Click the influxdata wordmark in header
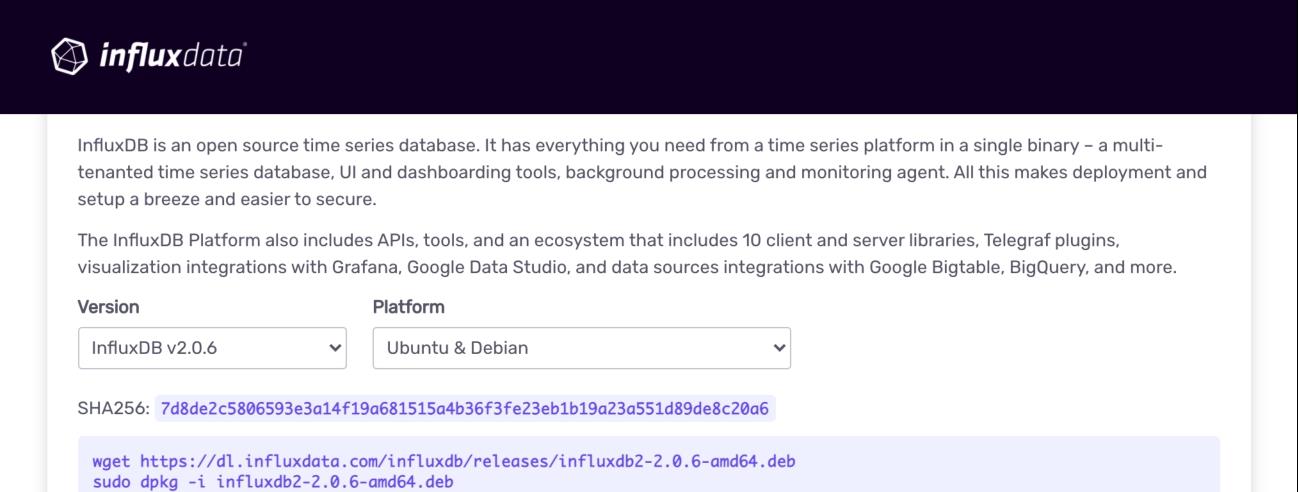 pyautogui.click(x=172, y=57)
